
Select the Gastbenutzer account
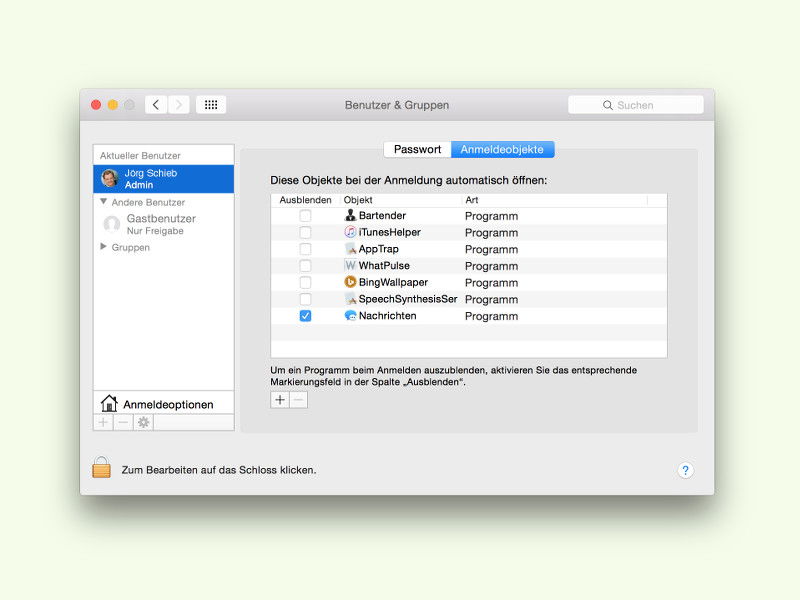[164, 224]
